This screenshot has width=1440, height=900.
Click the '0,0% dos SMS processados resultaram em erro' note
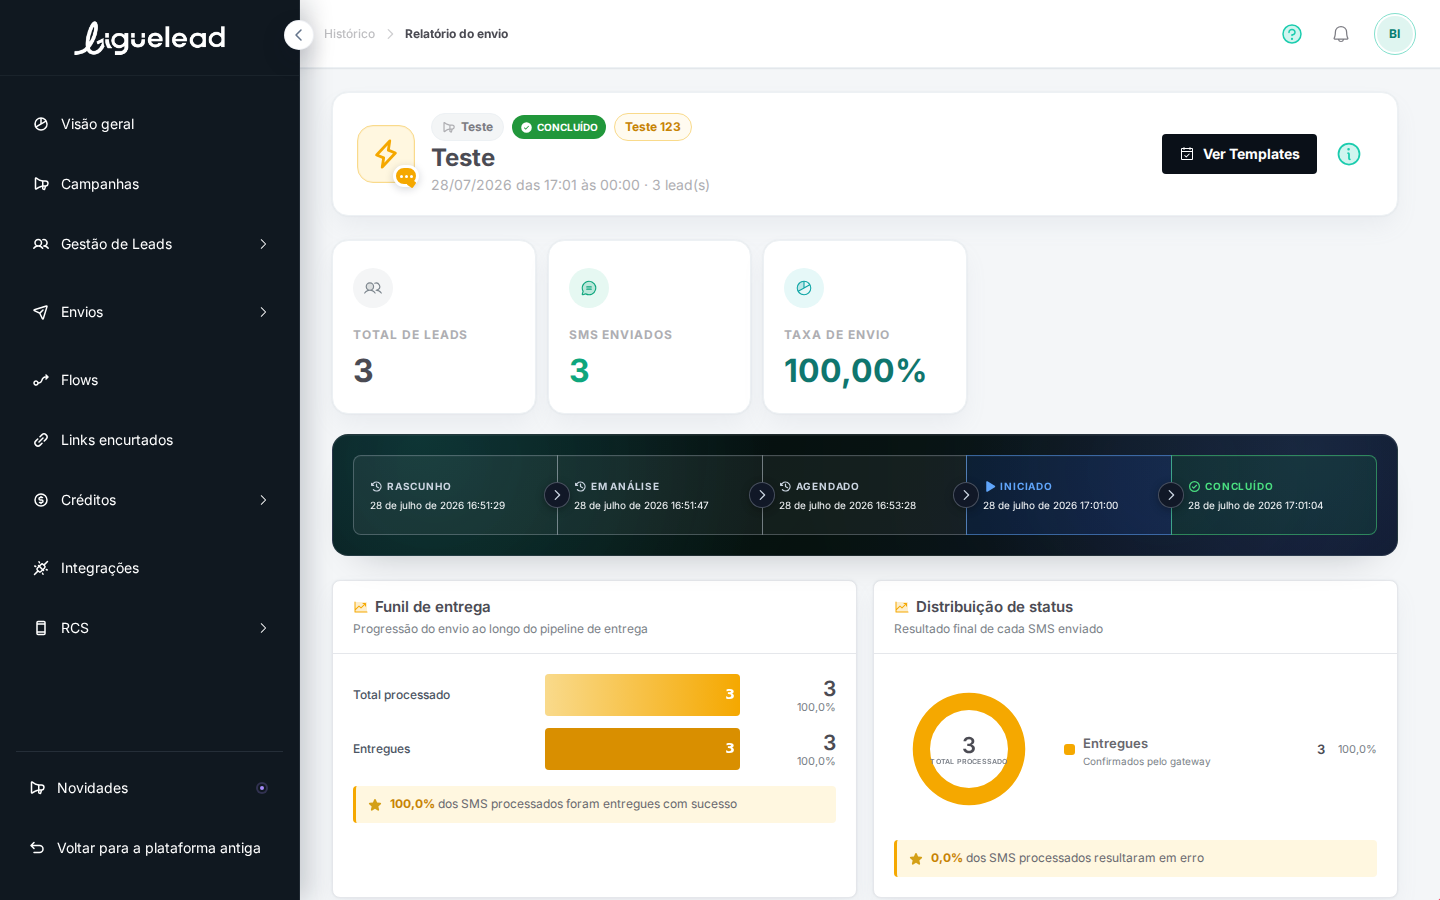point(1135,858)
